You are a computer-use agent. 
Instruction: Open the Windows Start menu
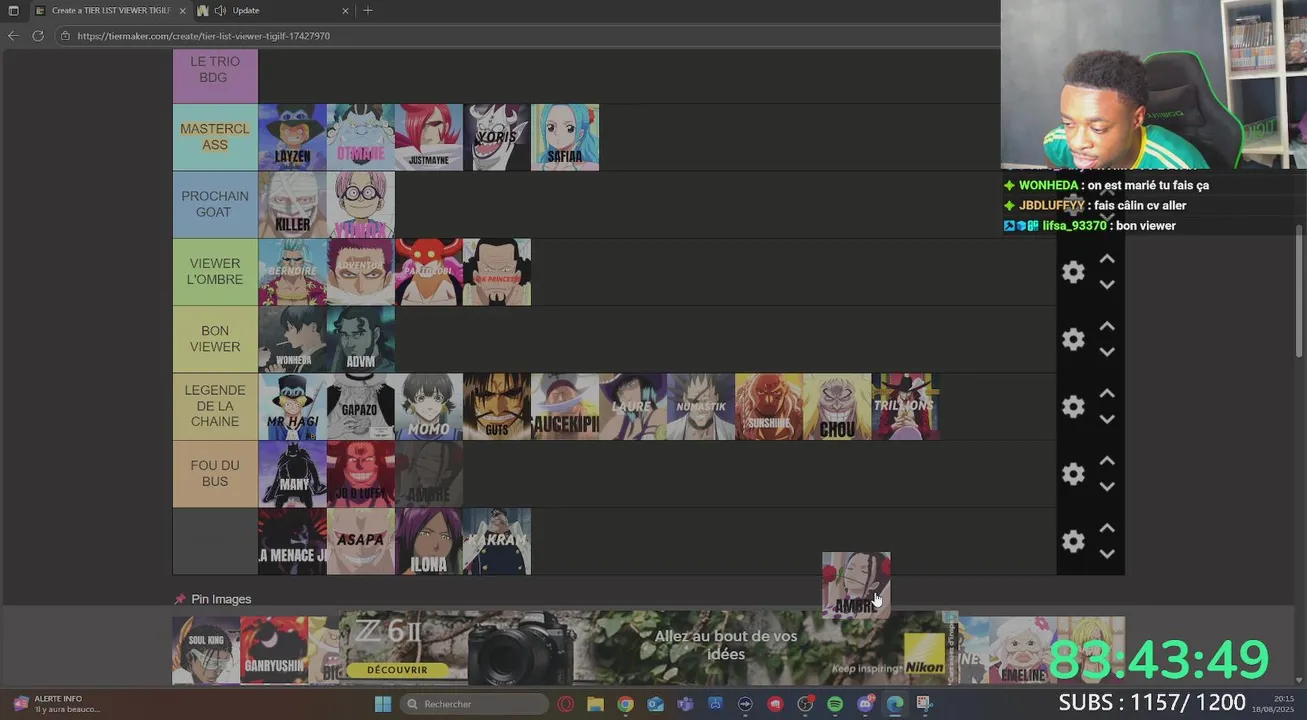tap(383, 704)
